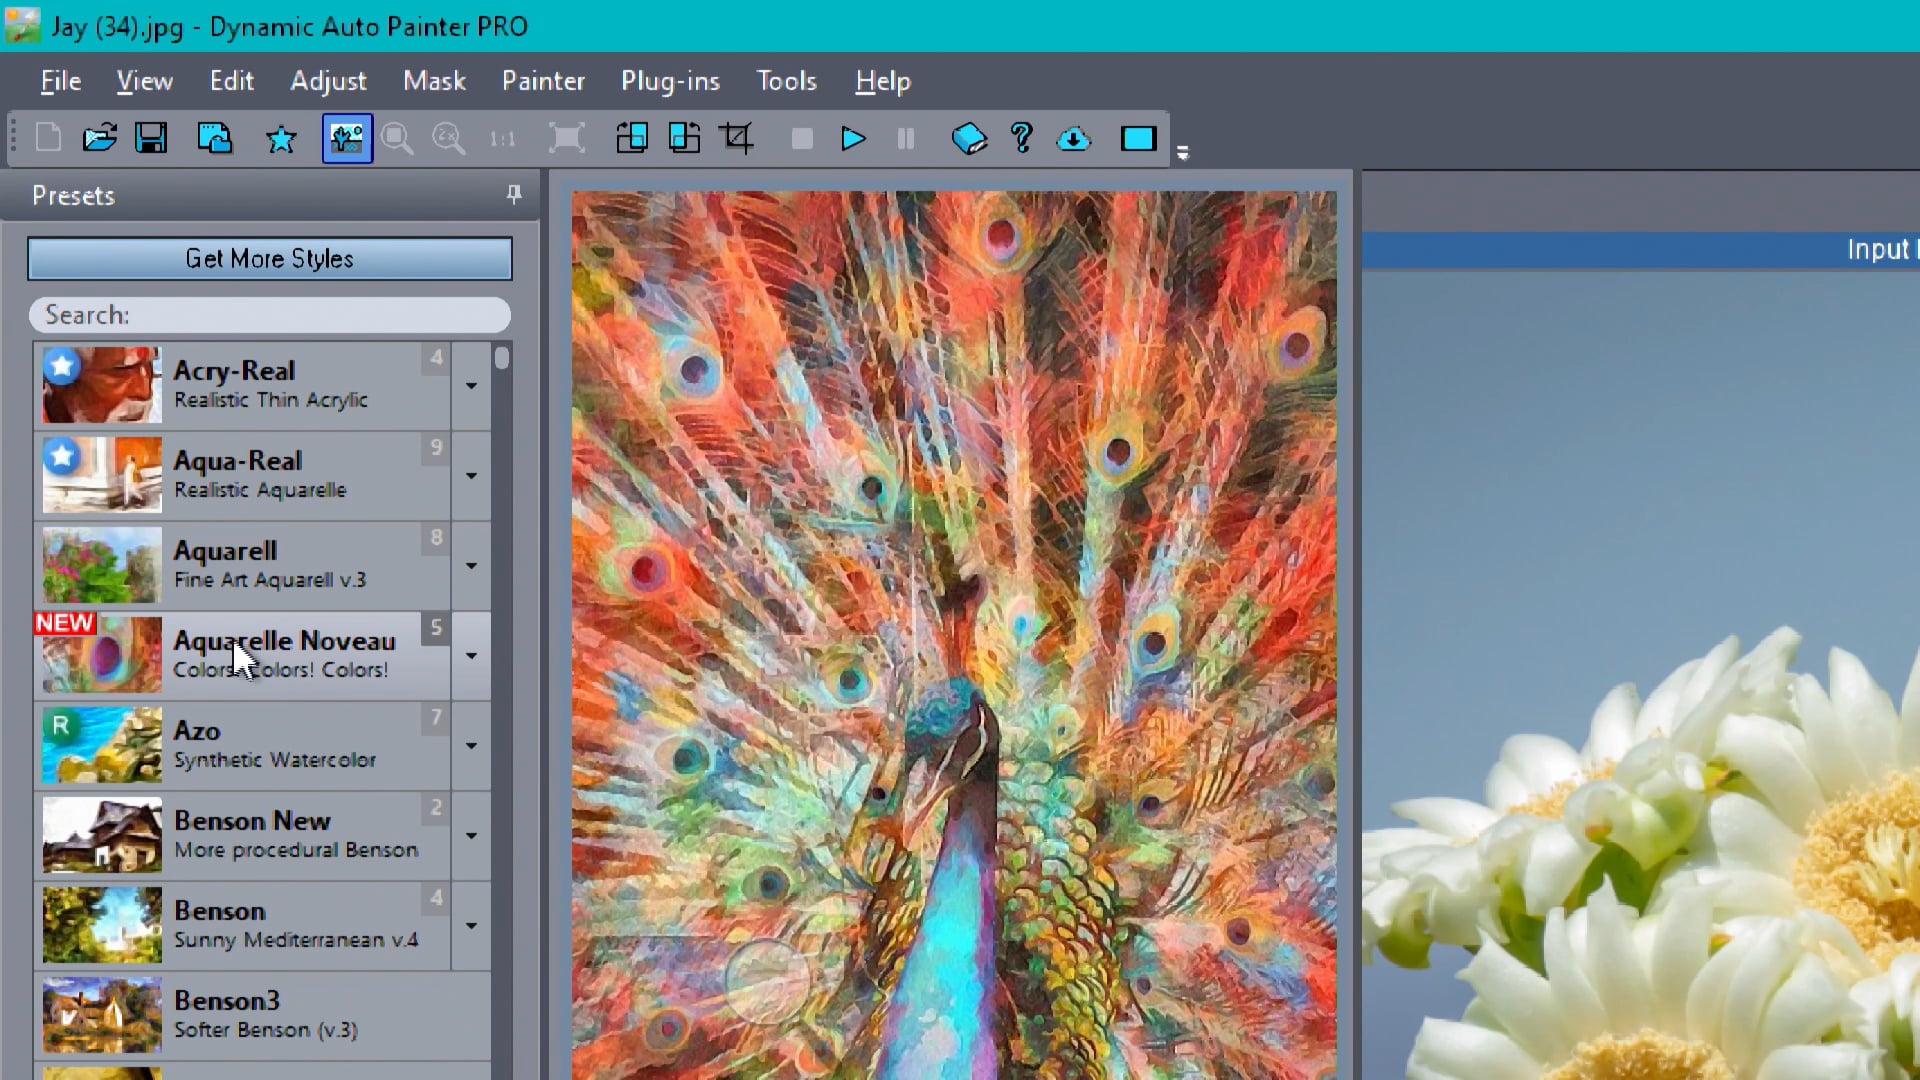Toggle fullscreen preview with the rightmost toolbar icon
The width and height of the screenshot is (1920, 1080).
[x=1138, y=138]
